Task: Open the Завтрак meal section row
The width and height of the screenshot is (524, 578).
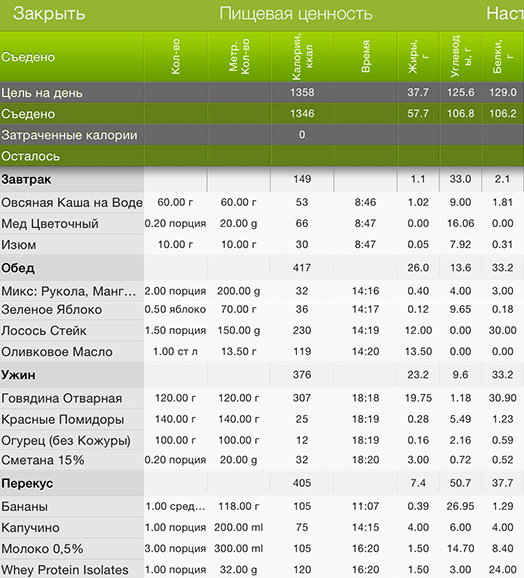Action: click(262, 180)
